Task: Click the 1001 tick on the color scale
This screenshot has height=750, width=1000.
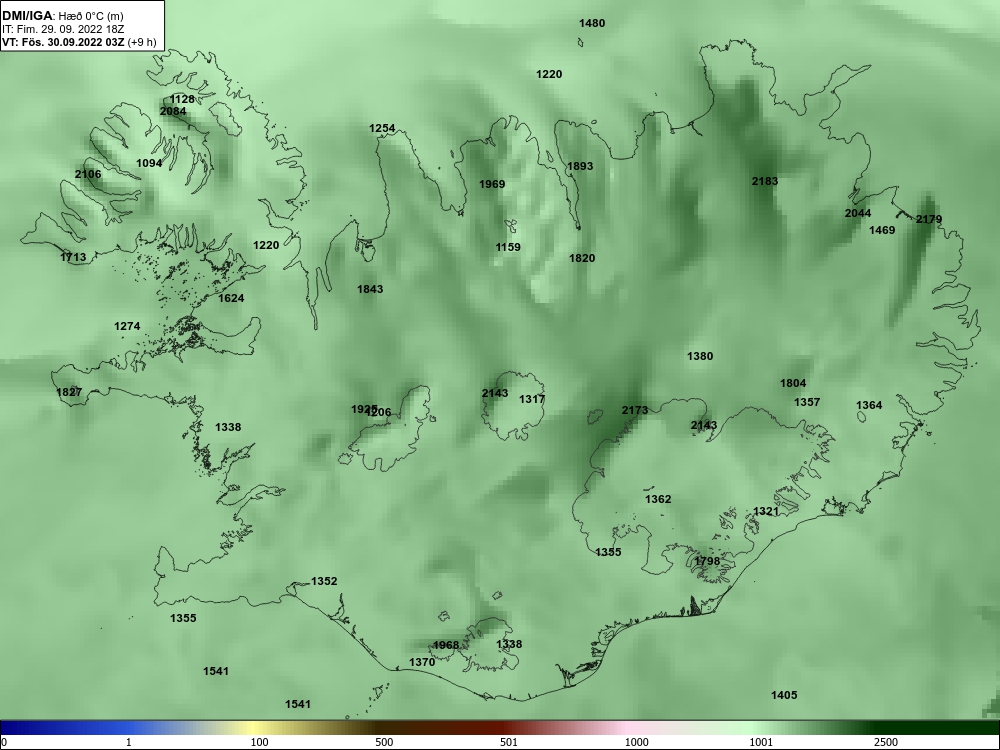Action: click(761, 742)
